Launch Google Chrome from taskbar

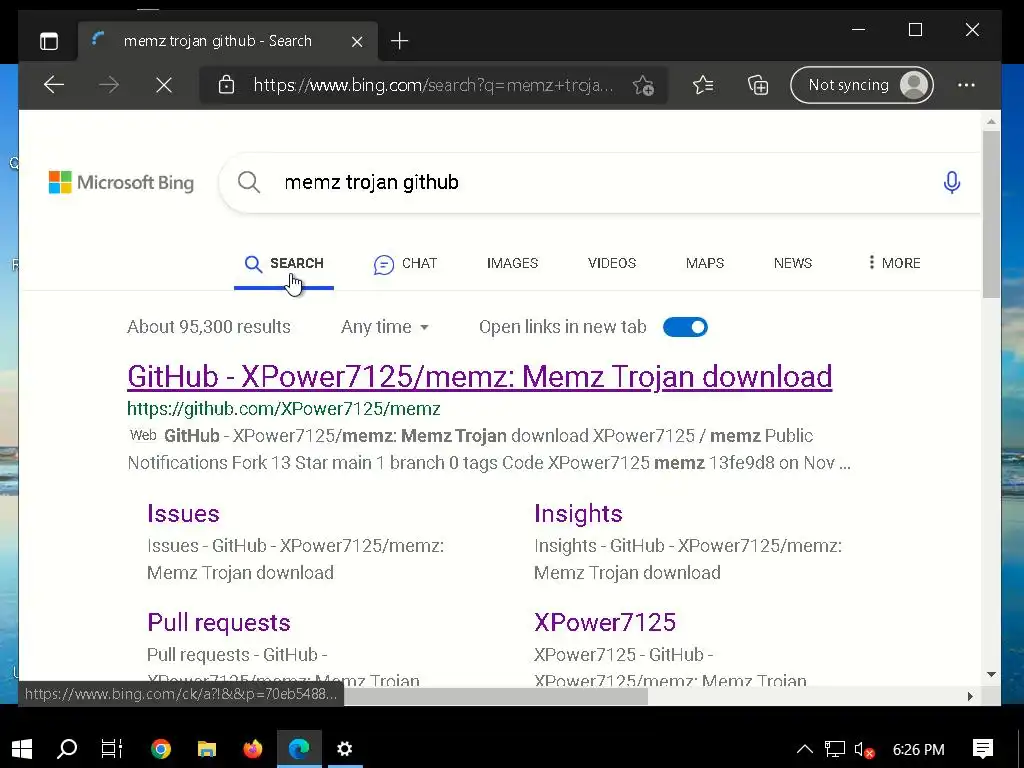[161, 749]
